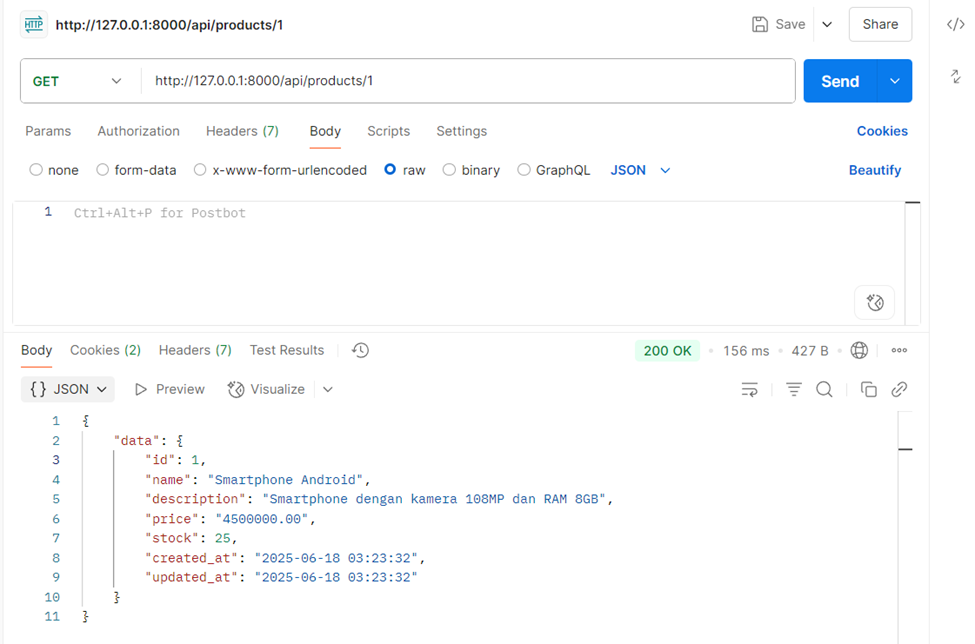Open the GET method dropdown
The image size is (975, 644).
coord(78,81)
